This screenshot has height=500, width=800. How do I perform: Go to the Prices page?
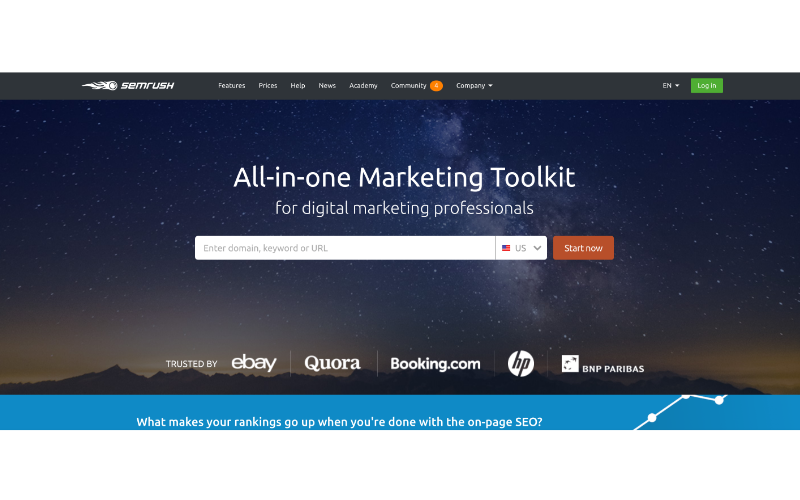[267, 86]
